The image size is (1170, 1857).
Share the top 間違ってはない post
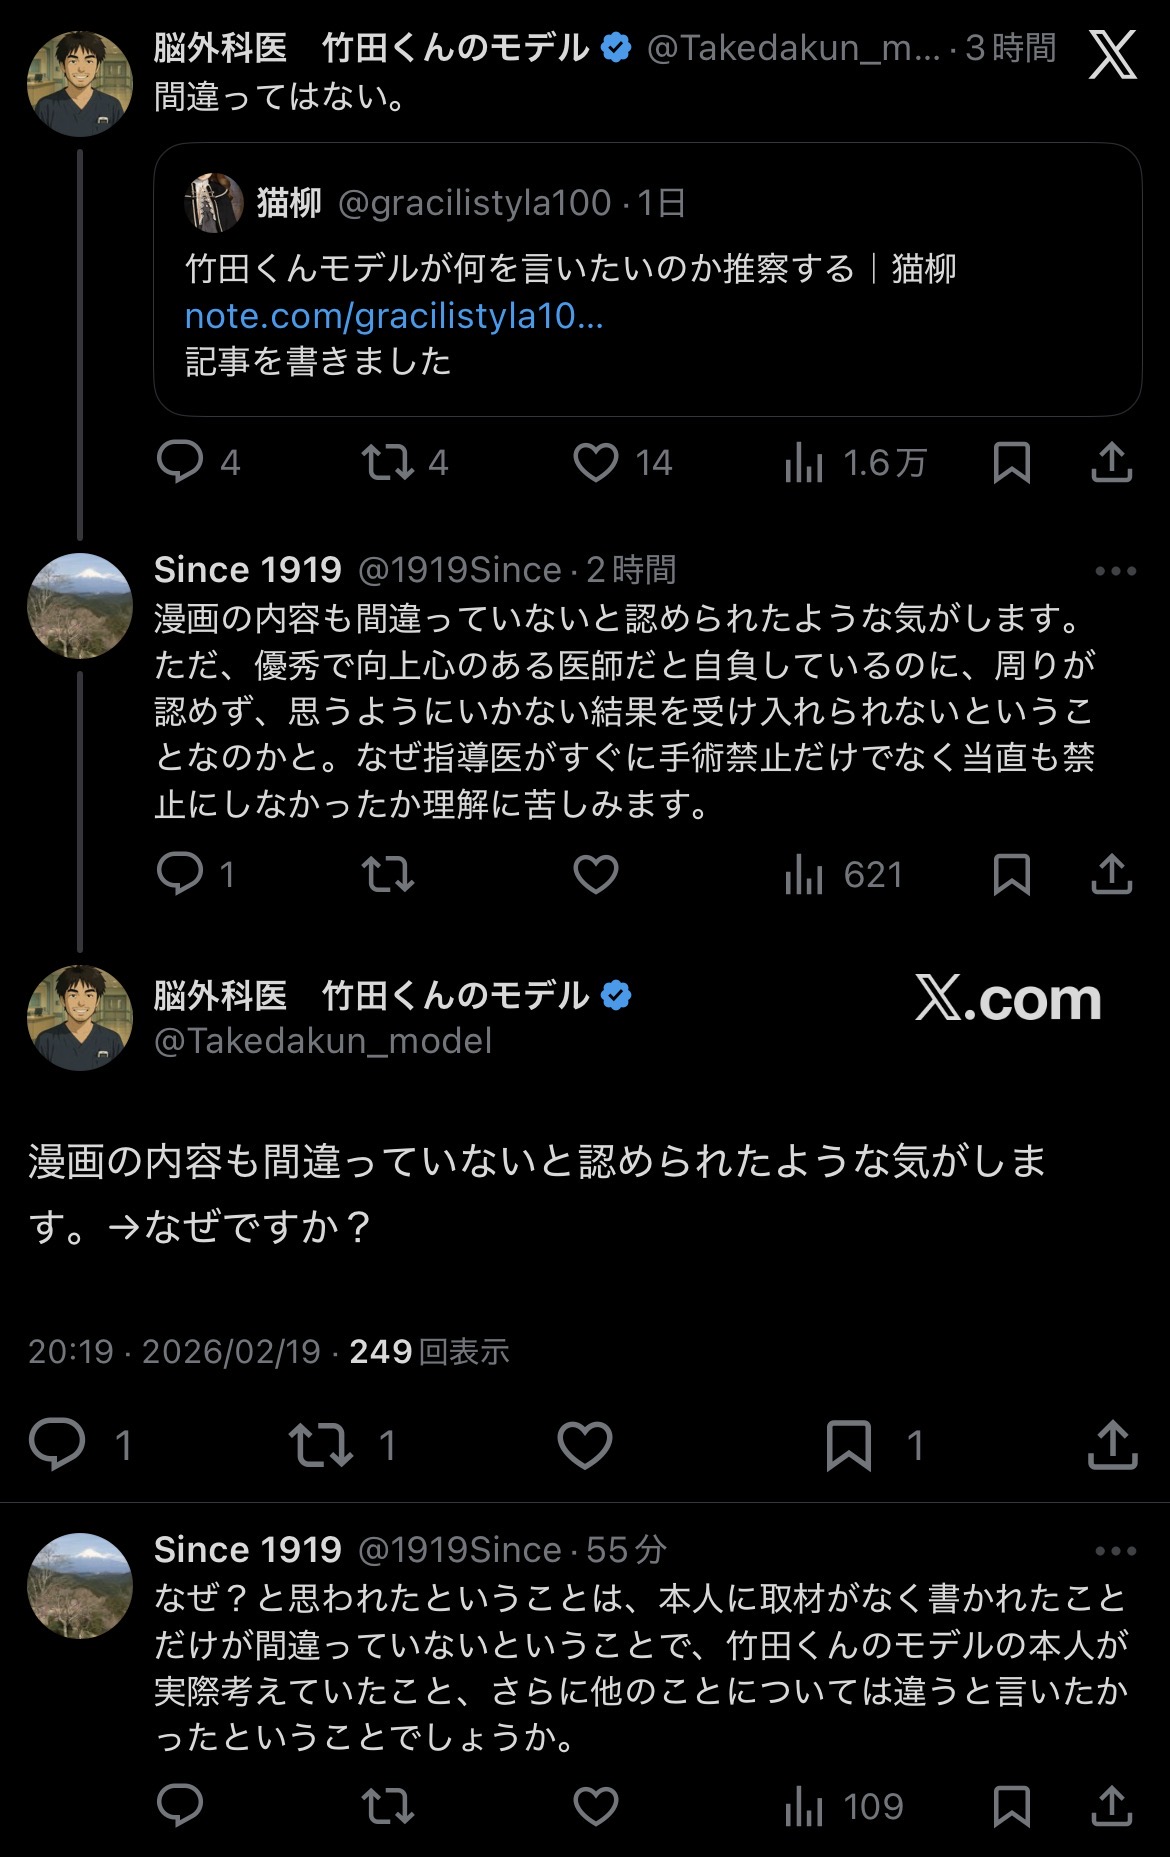click(1111, 462)
